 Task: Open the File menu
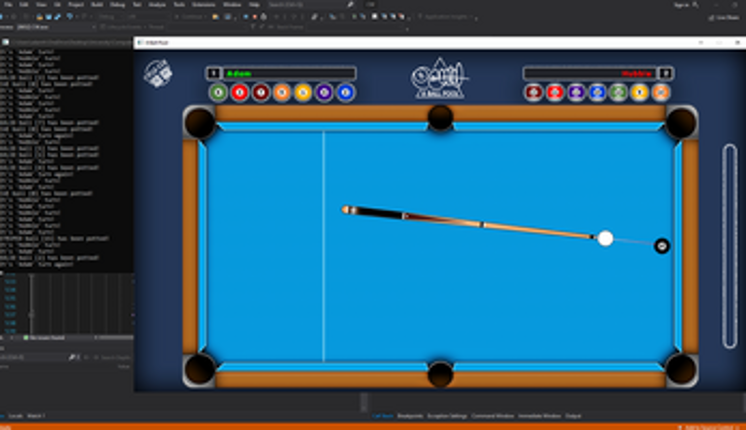point(8,4)
